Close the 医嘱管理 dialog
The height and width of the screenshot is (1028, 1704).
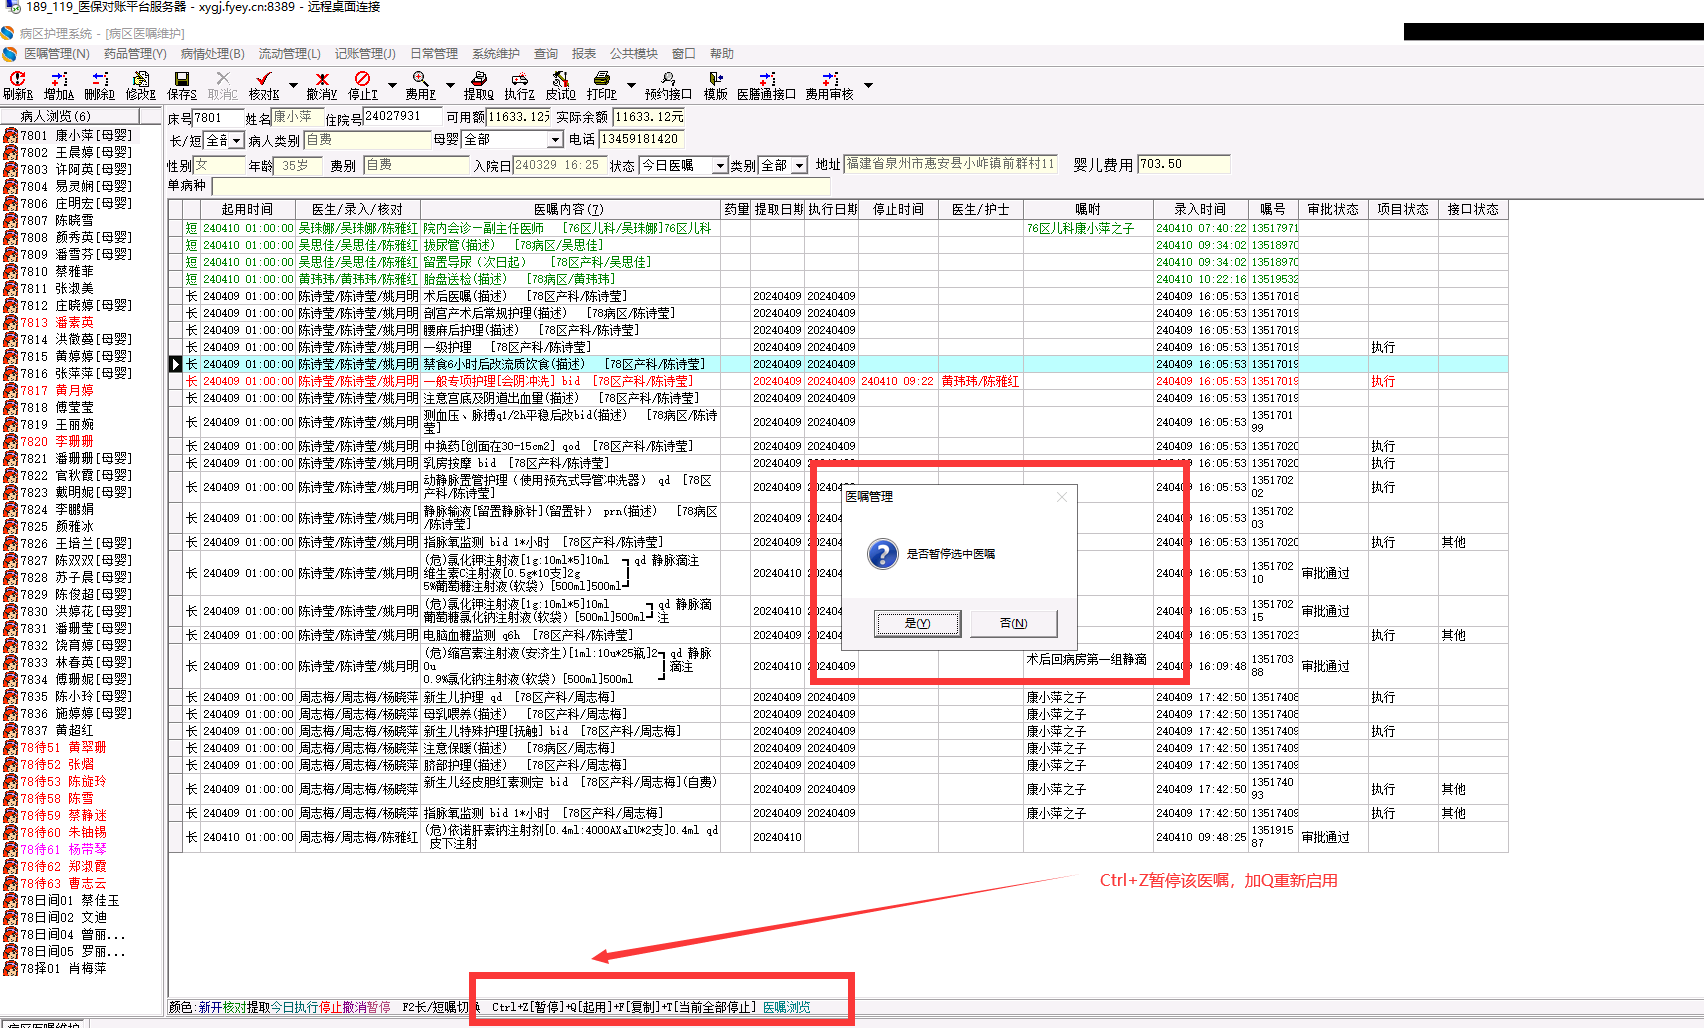tap(1062, 496)
